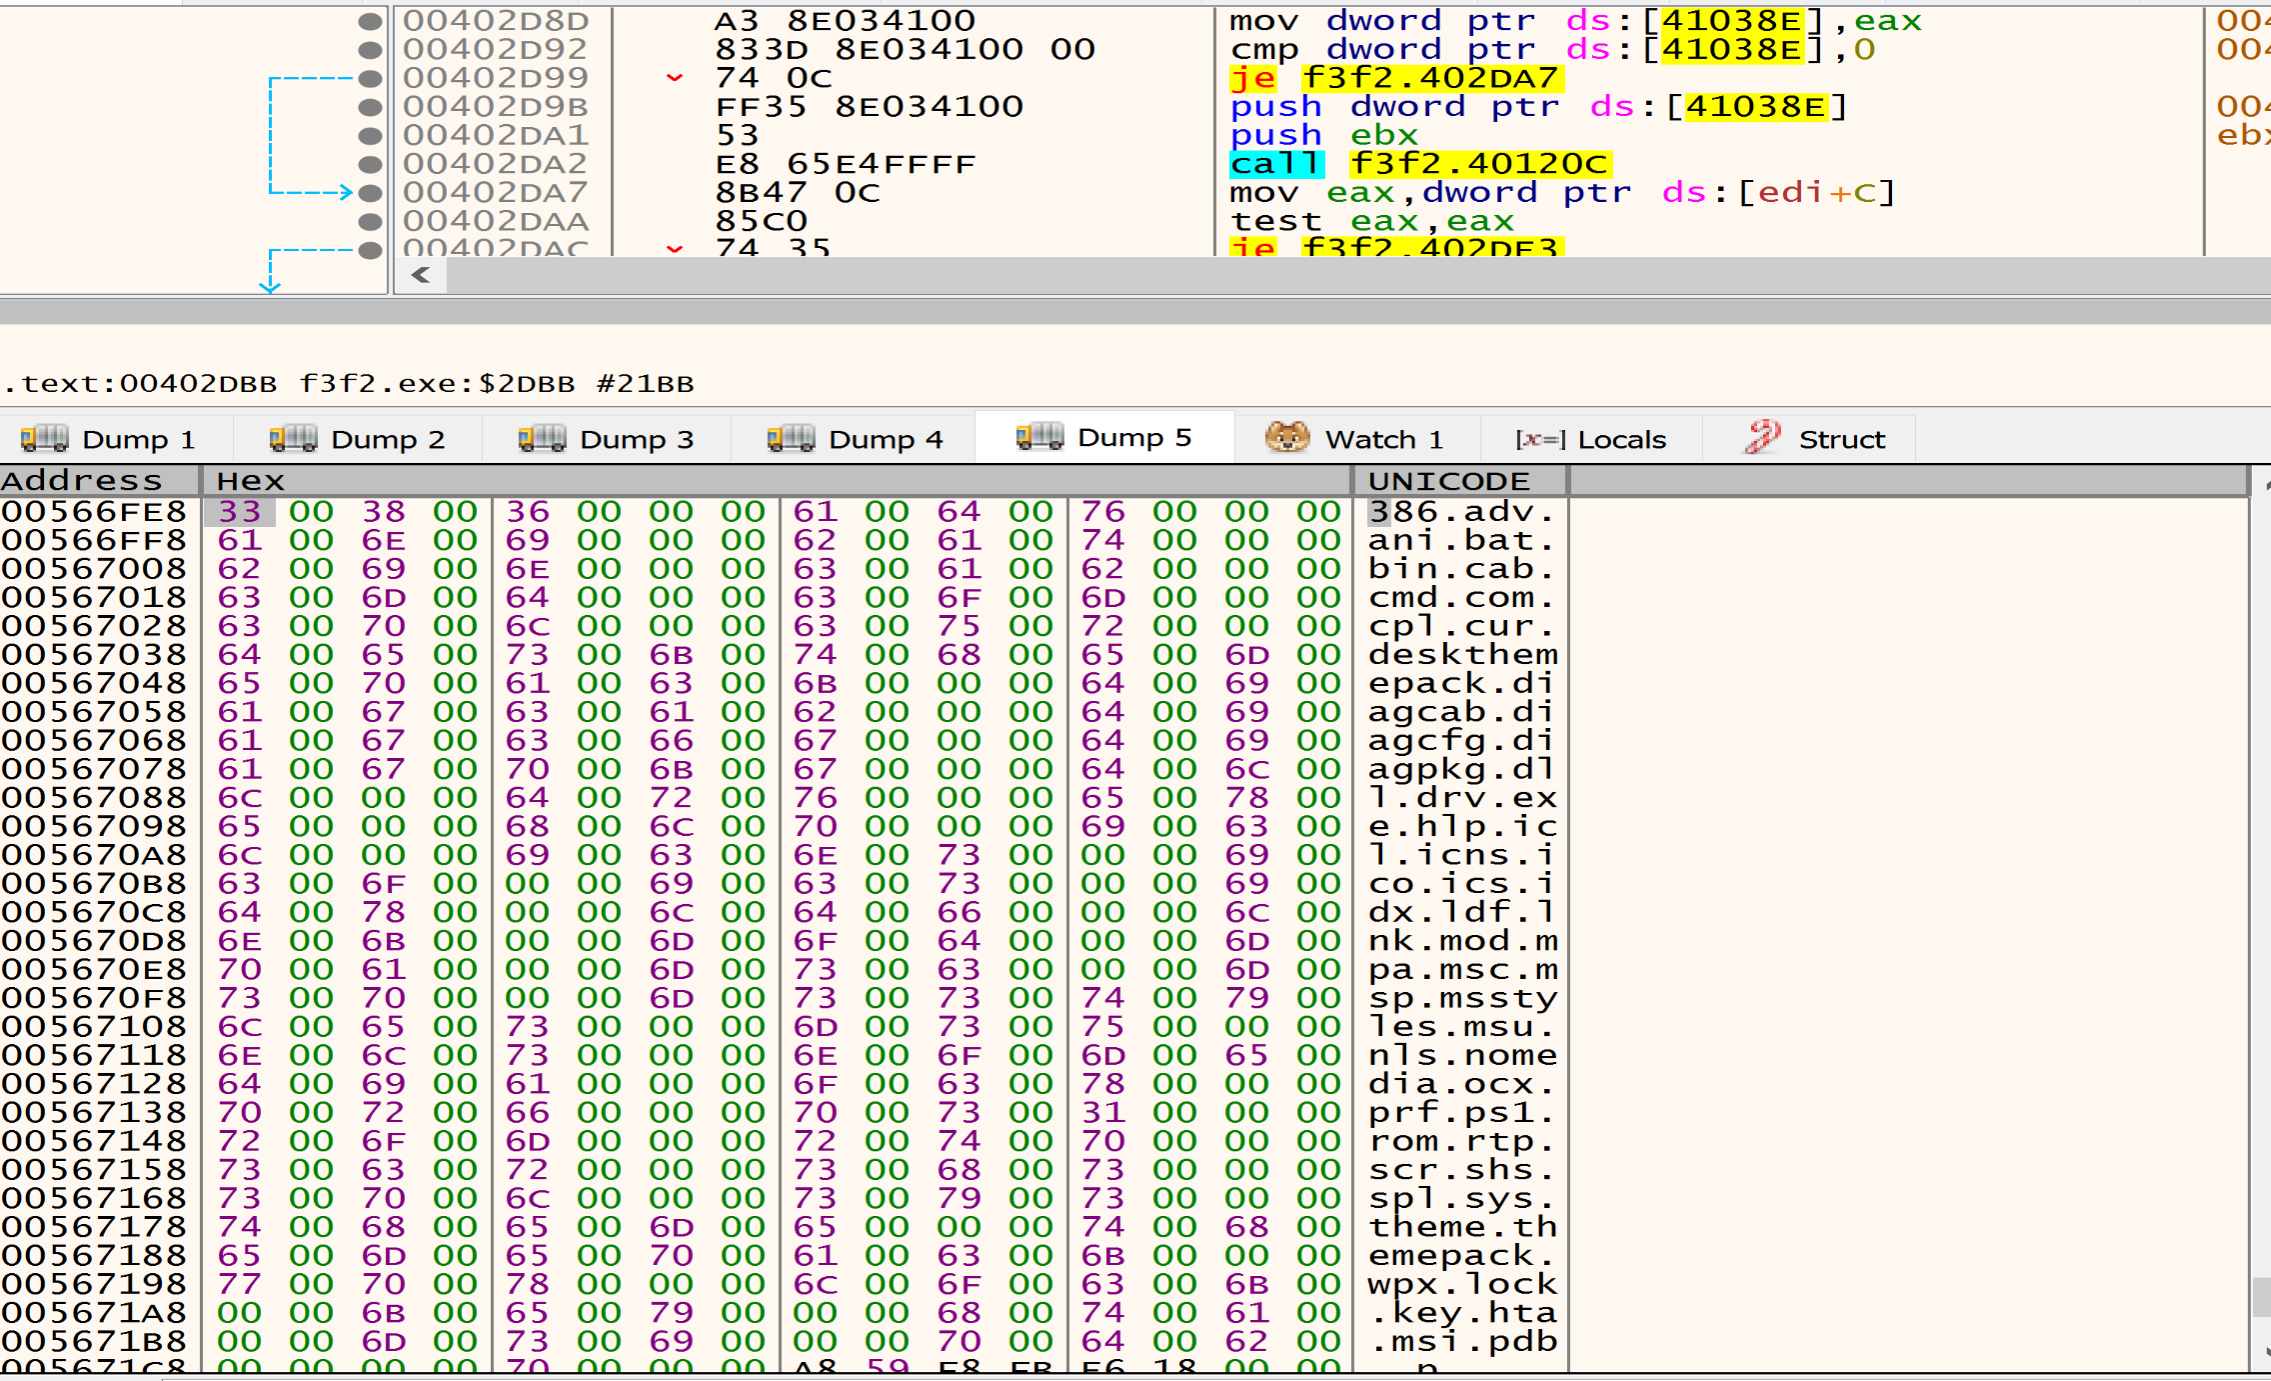This screenshot has width=2271, height=1381.
Task: Click the disassembly scroll-left arrow
Action: [x=421, y=275]
